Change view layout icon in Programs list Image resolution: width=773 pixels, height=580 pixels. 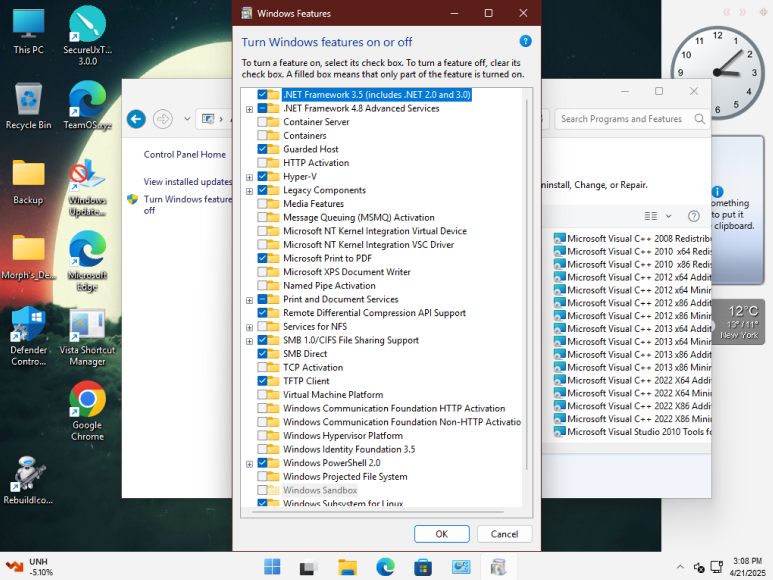[x=650, y=216]
